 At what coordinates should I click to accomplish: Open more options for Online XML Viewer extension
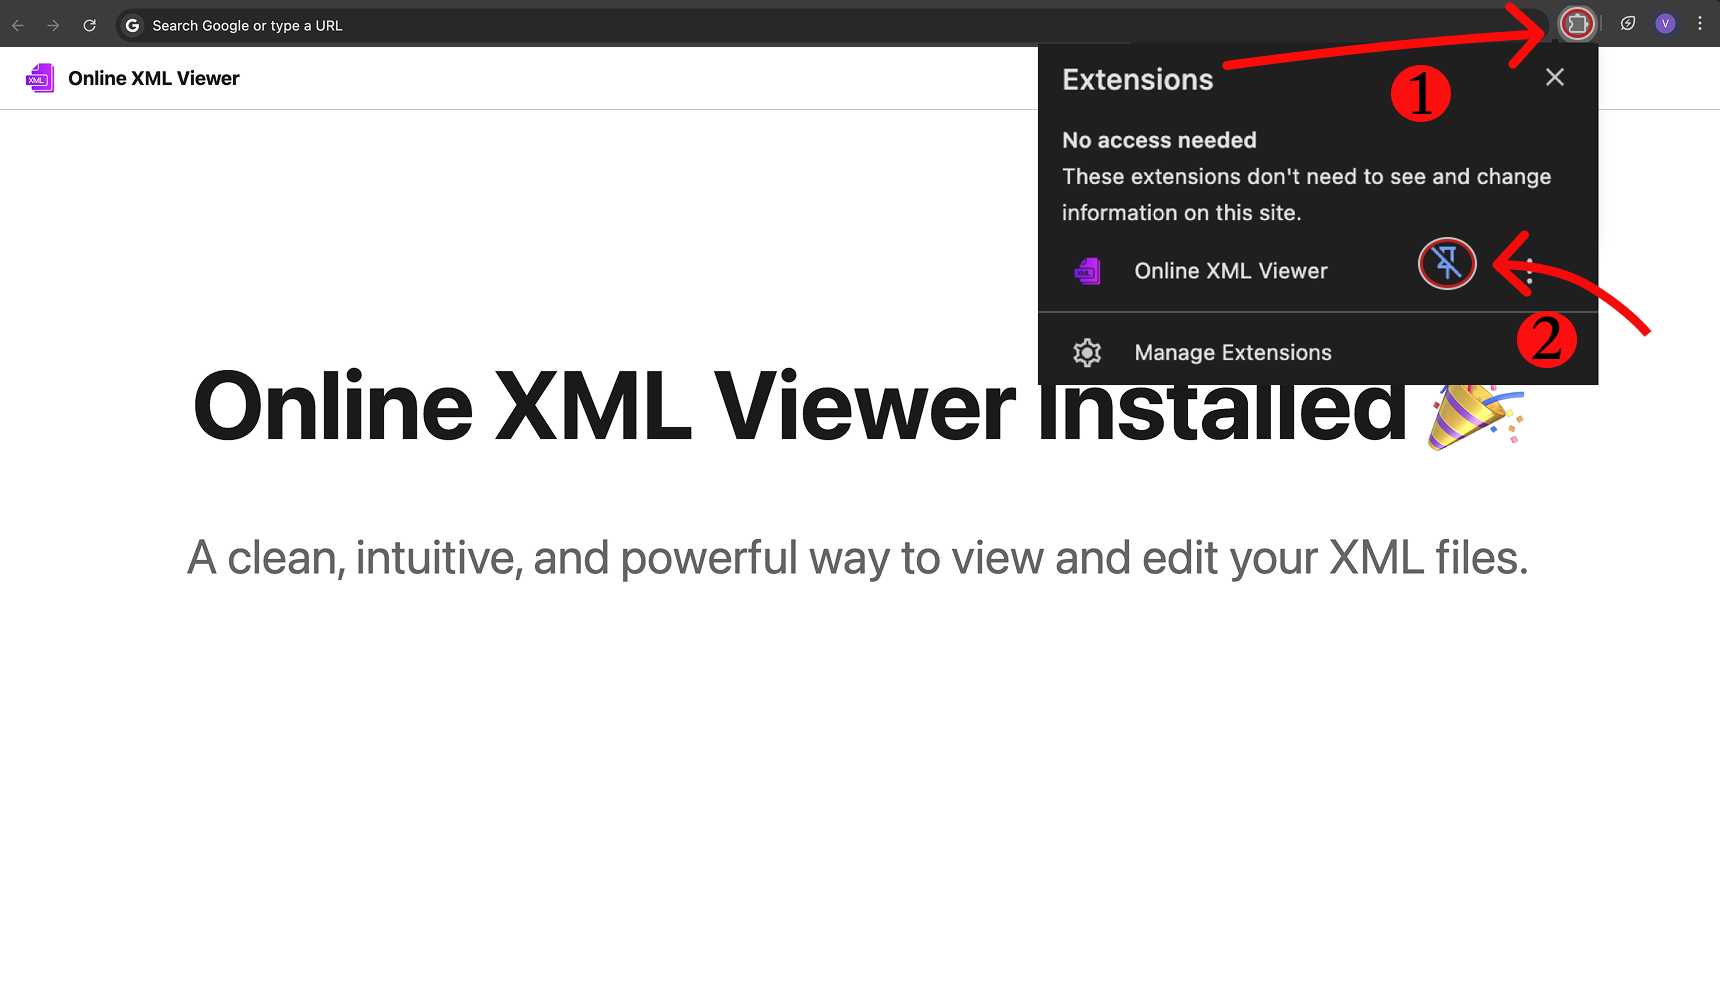(x=1530, y=271)
